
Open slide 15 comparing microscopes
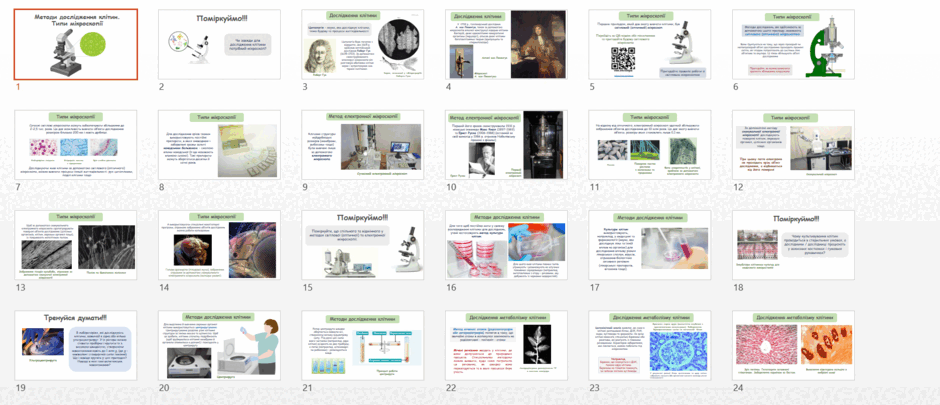(x=363, y=245)
